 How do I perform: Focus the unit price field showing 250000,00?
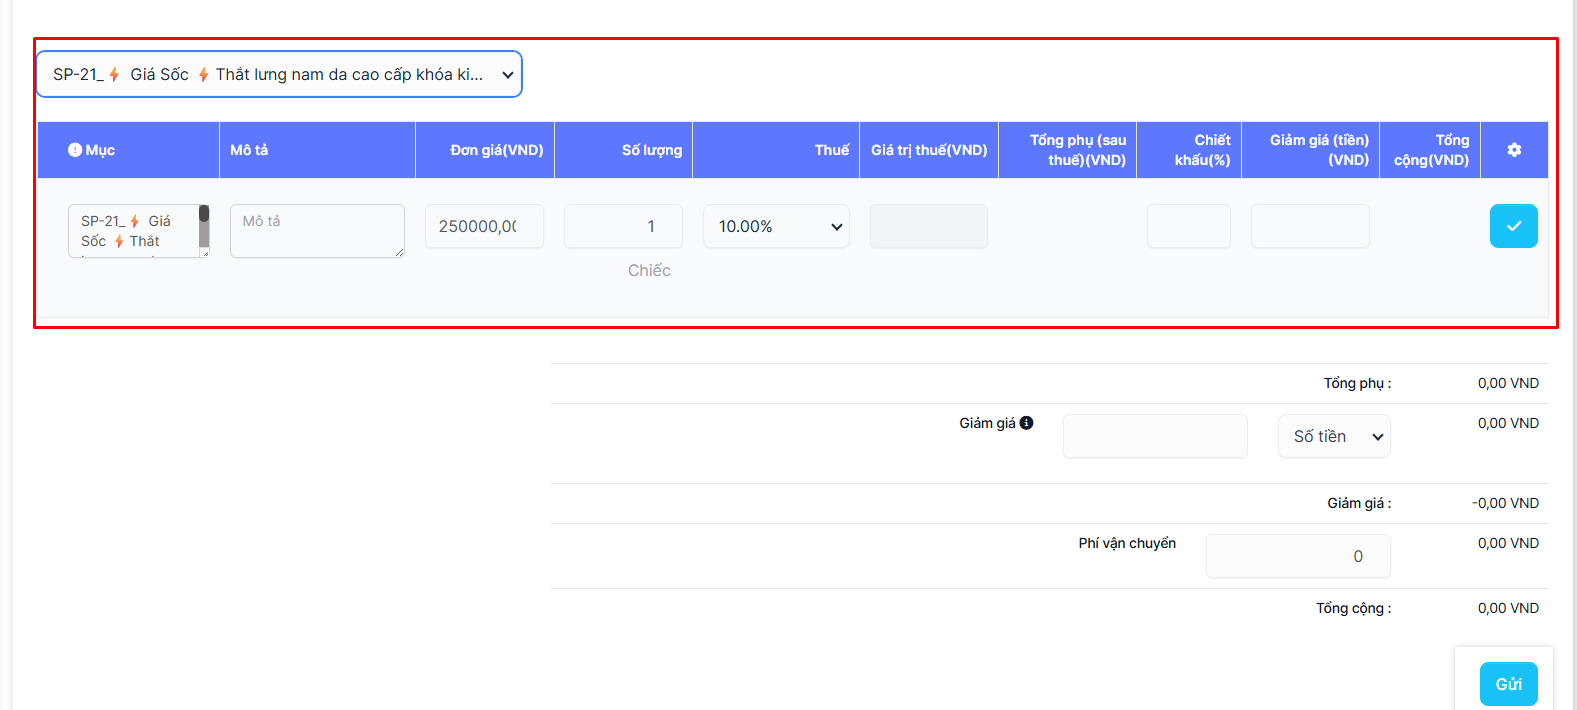tap(484, 226)
